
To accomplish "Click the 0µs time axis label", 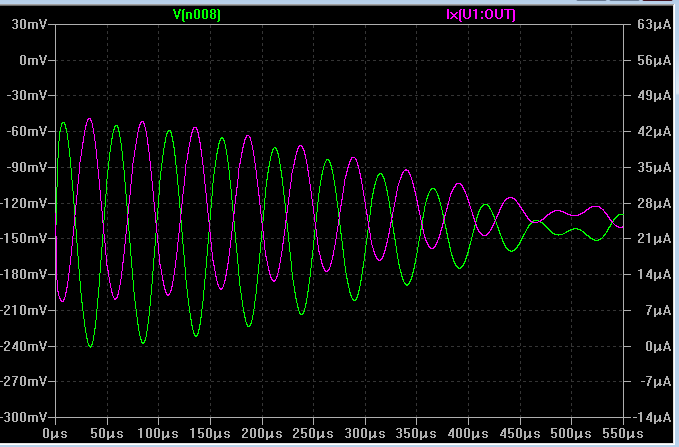I will [x=55, y=433].
